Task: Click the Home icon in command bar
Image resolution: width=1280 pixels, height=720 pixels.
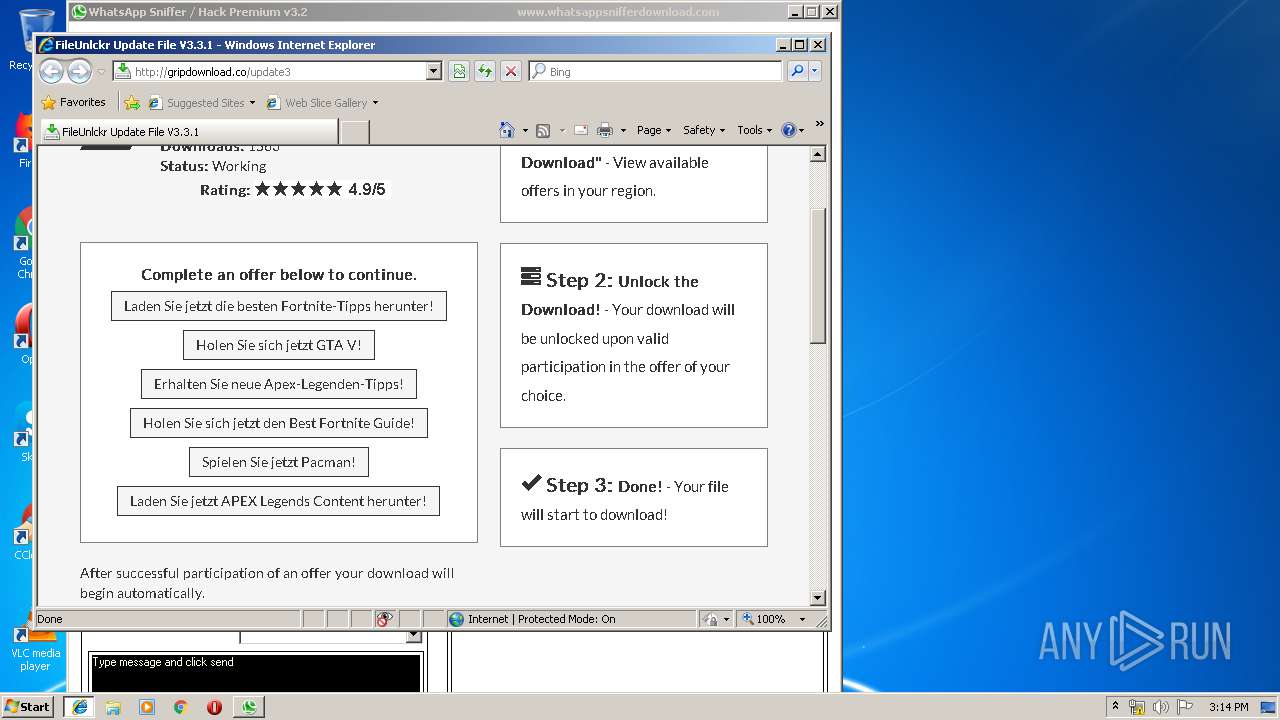Action: 507,130
